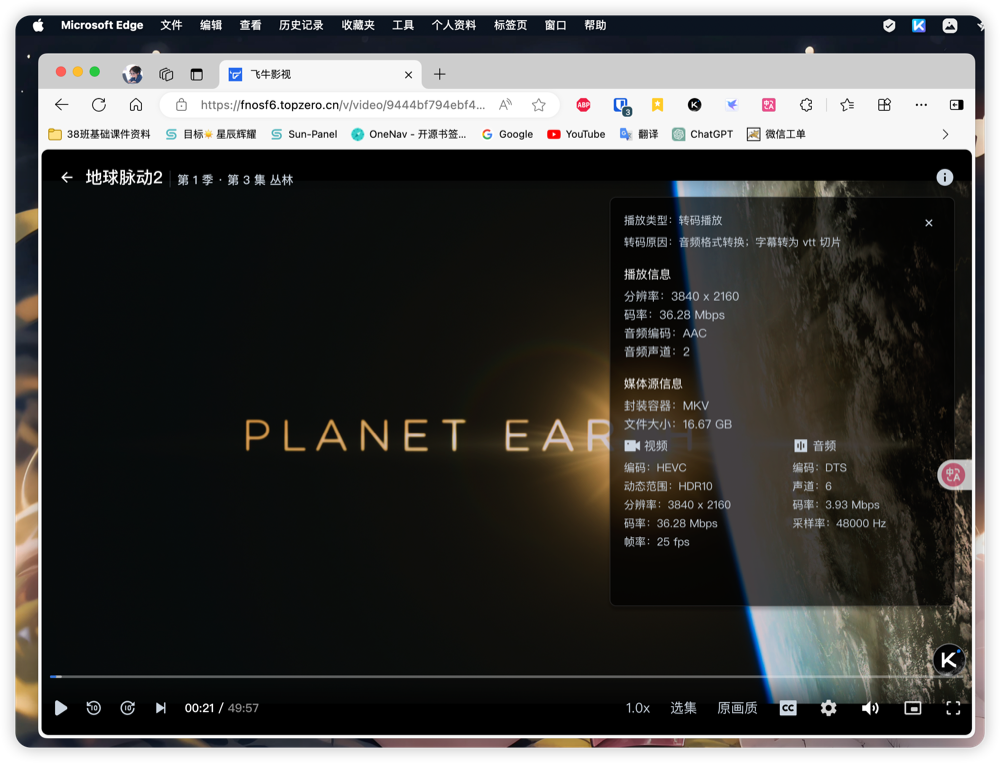Open 帮助 menu
Viewport: 1000px width, 763px height.
tap(595, 26)
